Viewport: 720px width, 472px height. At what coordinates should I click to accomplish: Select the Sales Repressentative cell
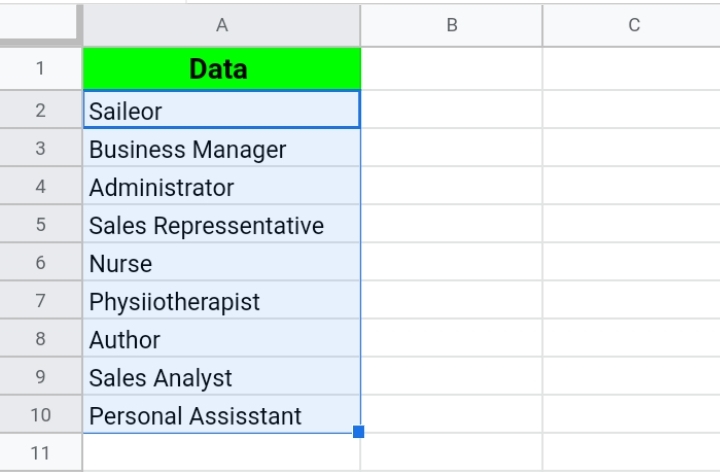point(222,224)
